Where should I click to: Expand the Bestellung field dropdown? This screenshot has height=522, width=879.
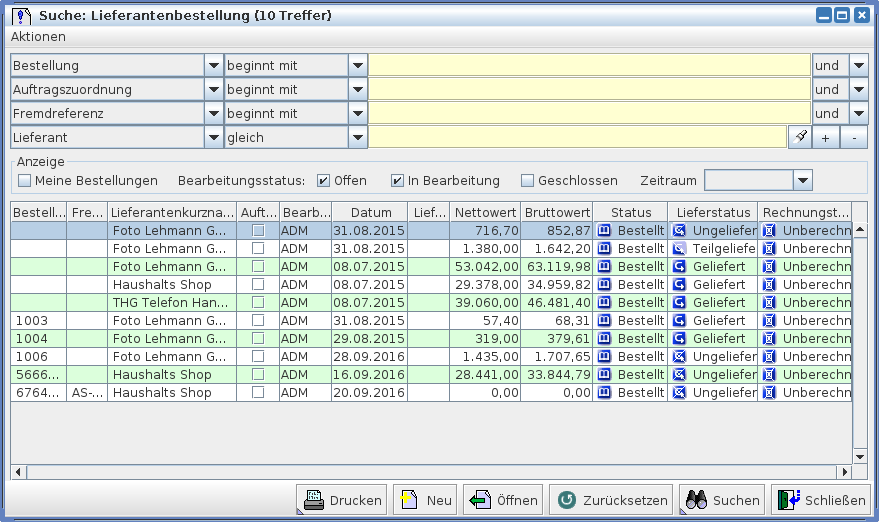pyautogui.click(x=213, y=66)
